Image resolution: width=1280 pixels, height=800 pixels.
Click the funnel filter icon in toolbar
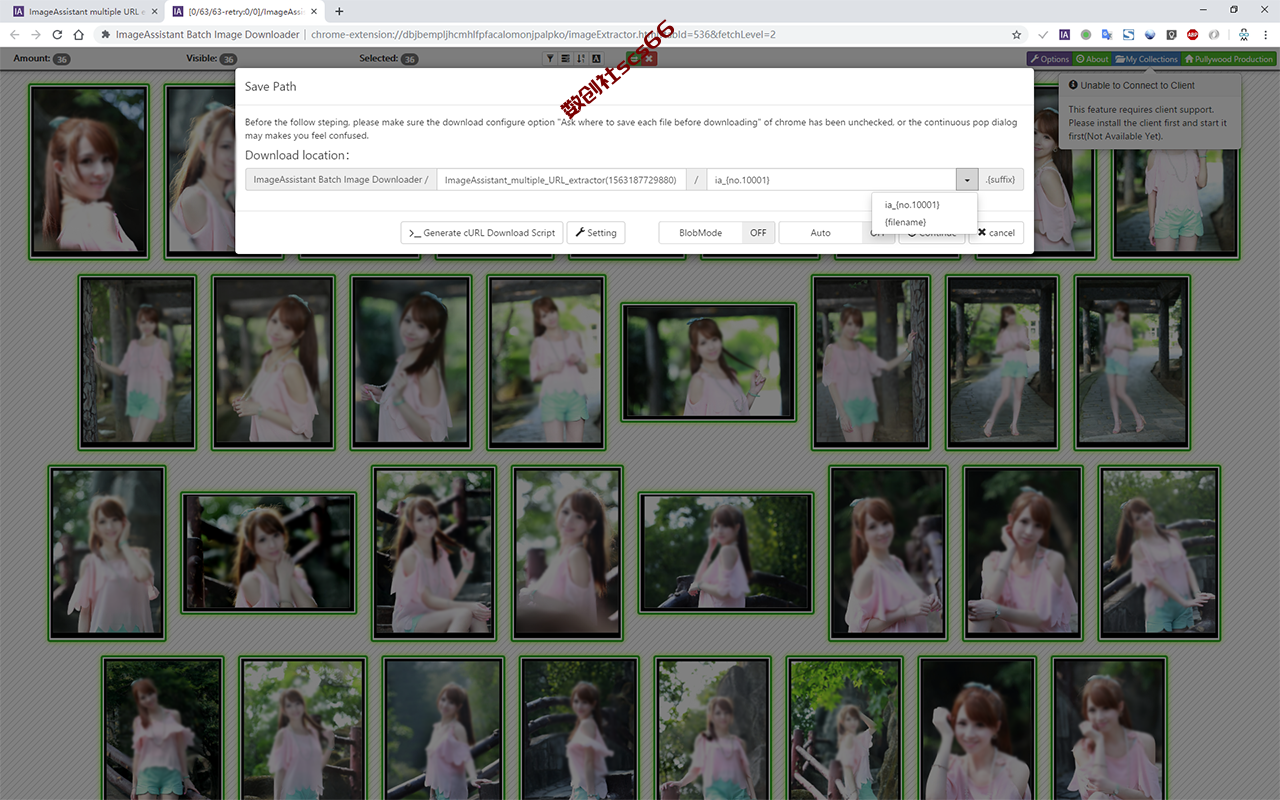(550, 59)
